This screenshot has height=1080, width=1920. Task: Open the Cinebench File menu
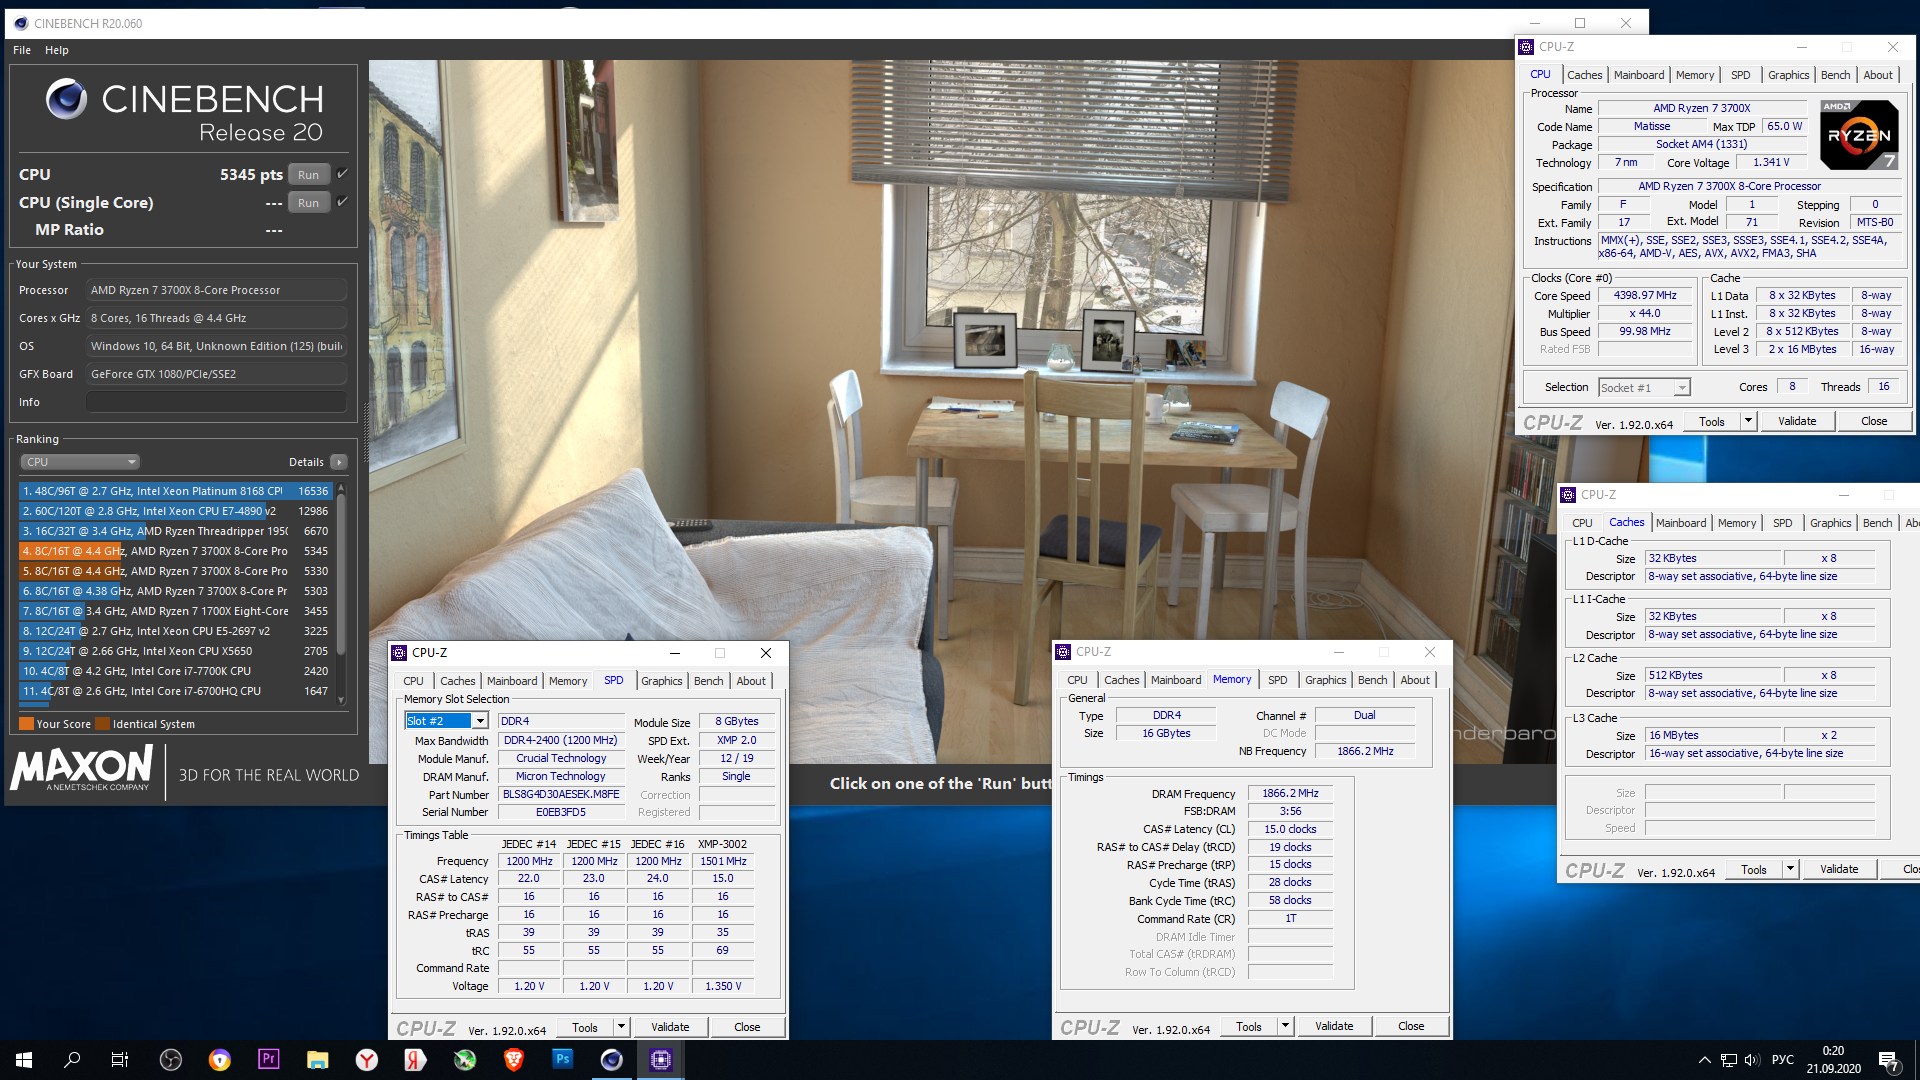(22, 50)
